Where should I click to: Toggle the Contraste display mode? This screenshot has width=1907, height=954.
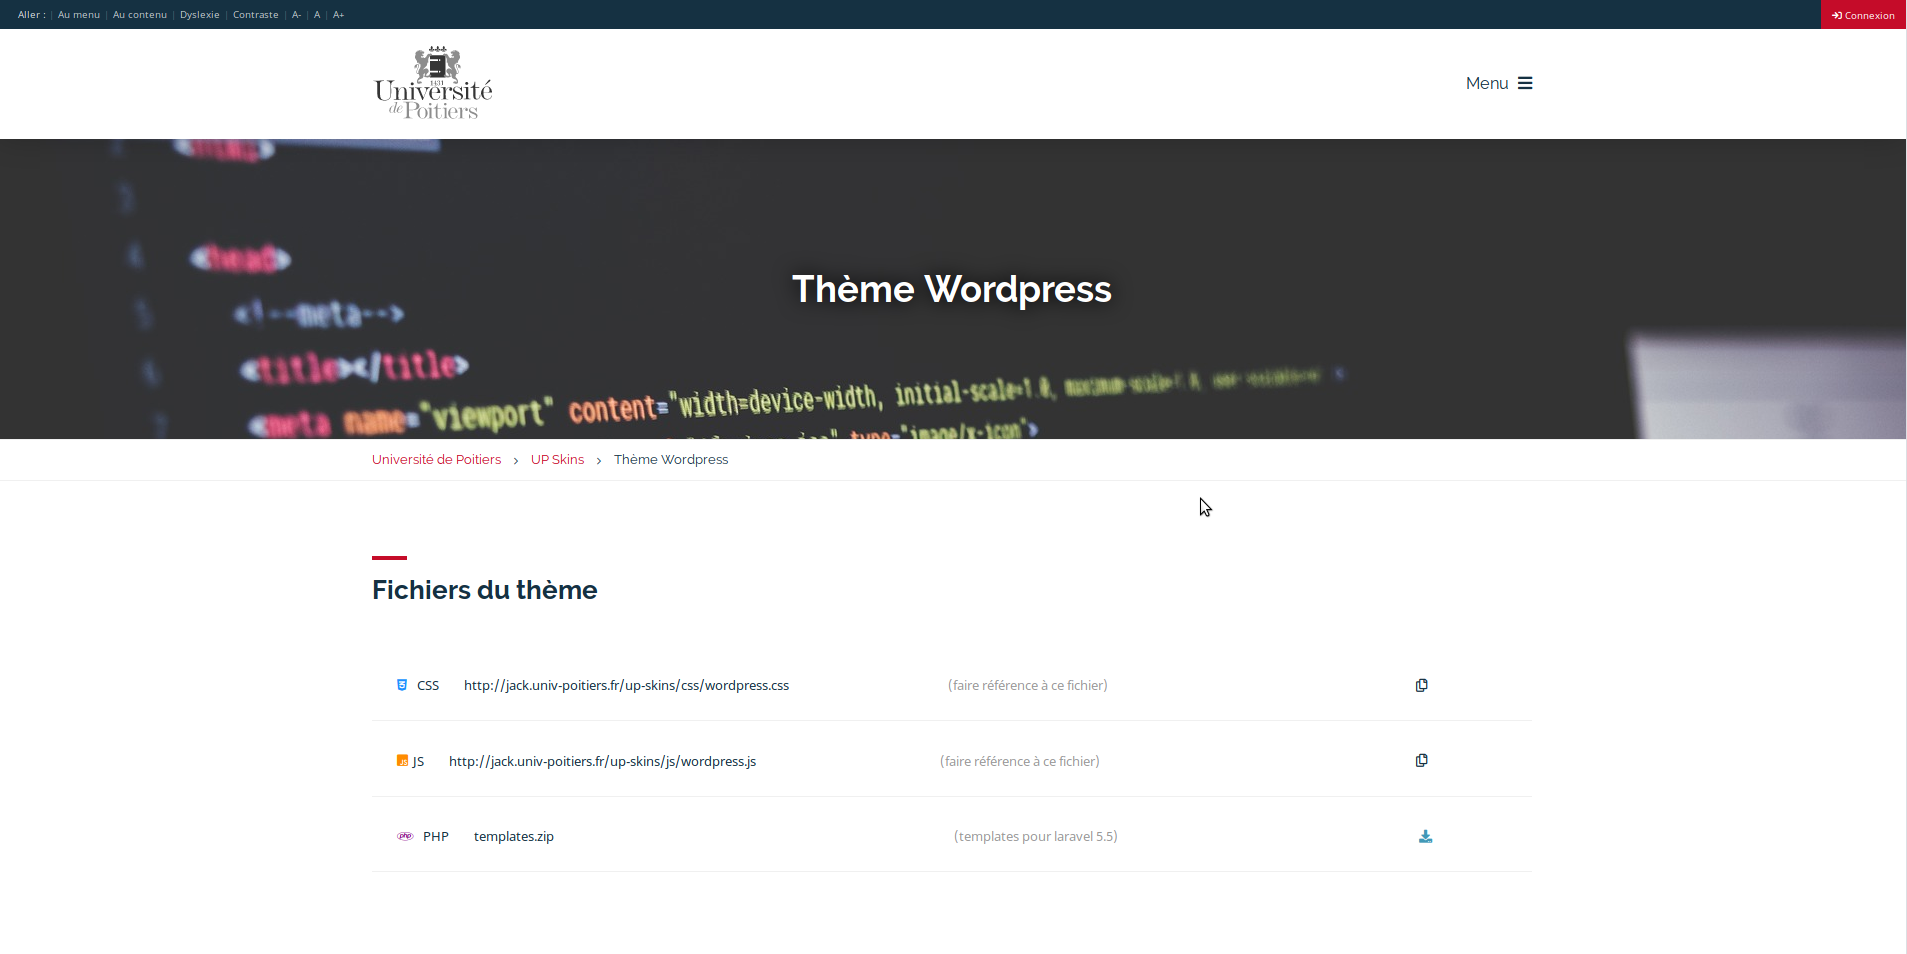tap(256, 15)
